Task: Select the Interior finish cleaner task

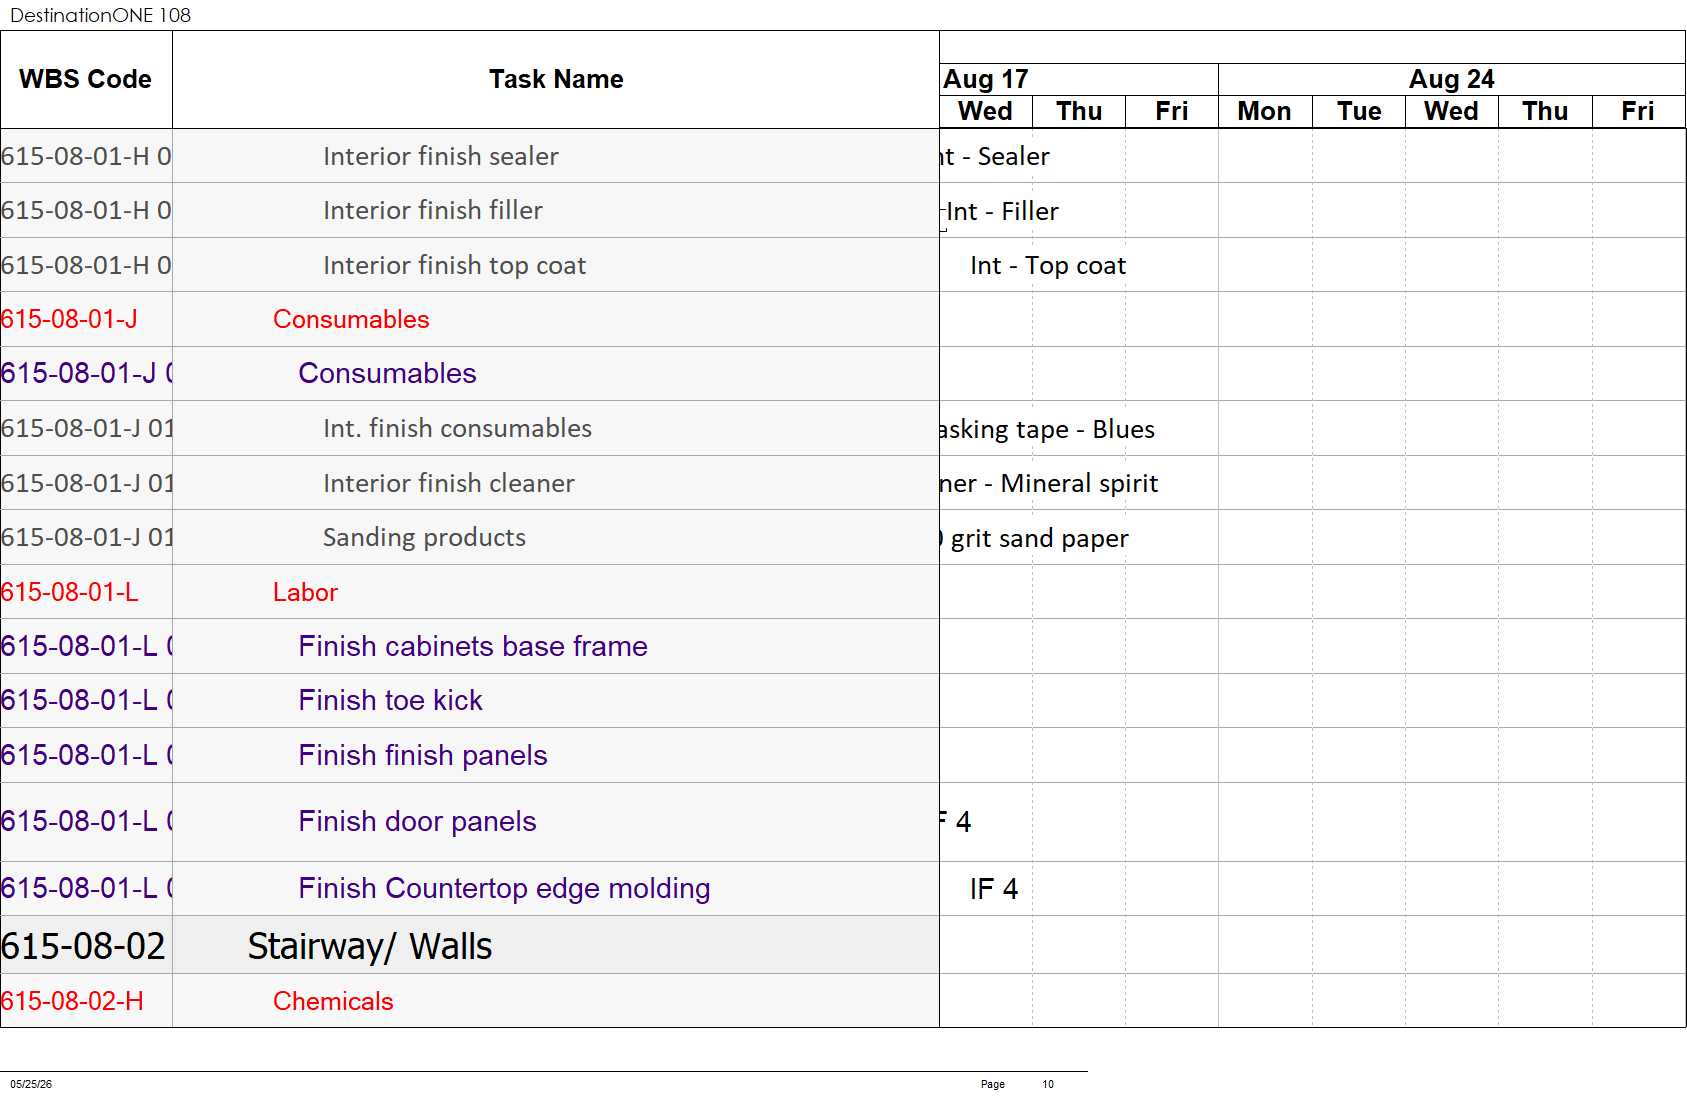Action: [449, 483]
